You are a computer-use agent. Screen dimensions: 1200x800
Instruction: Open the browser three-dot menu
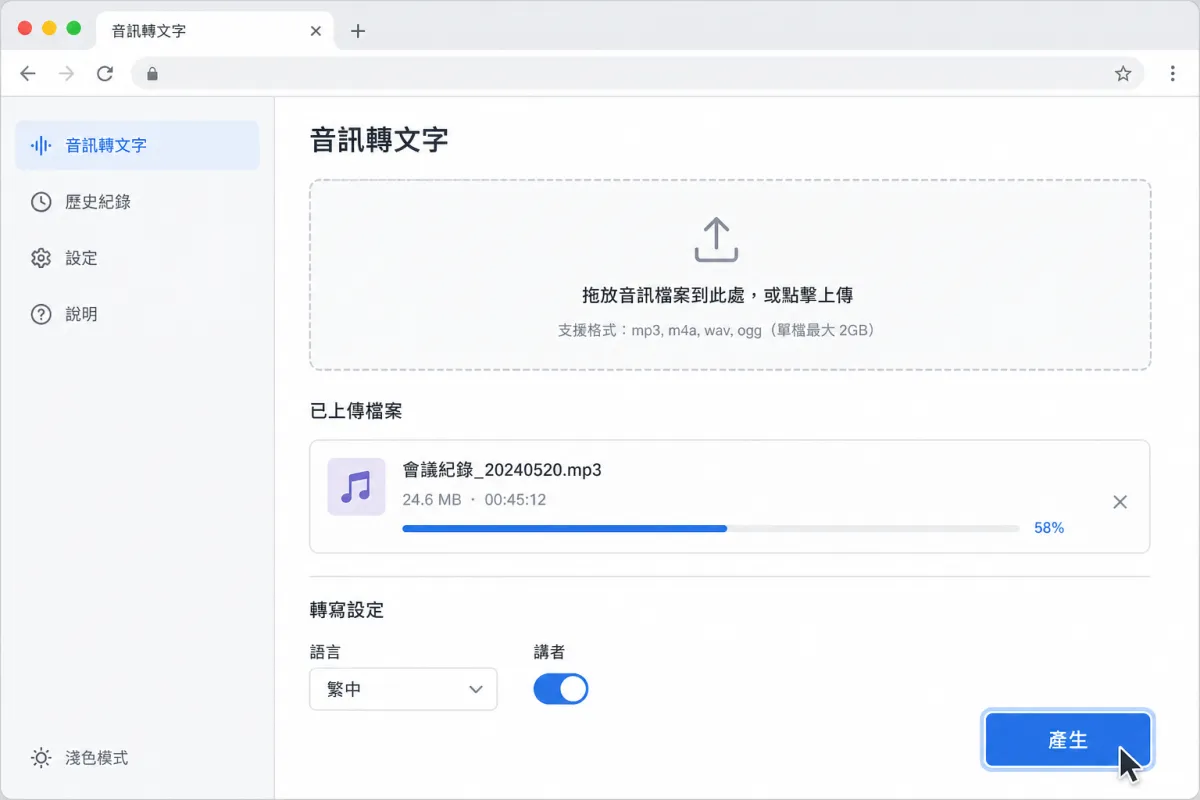[1172, 74]
